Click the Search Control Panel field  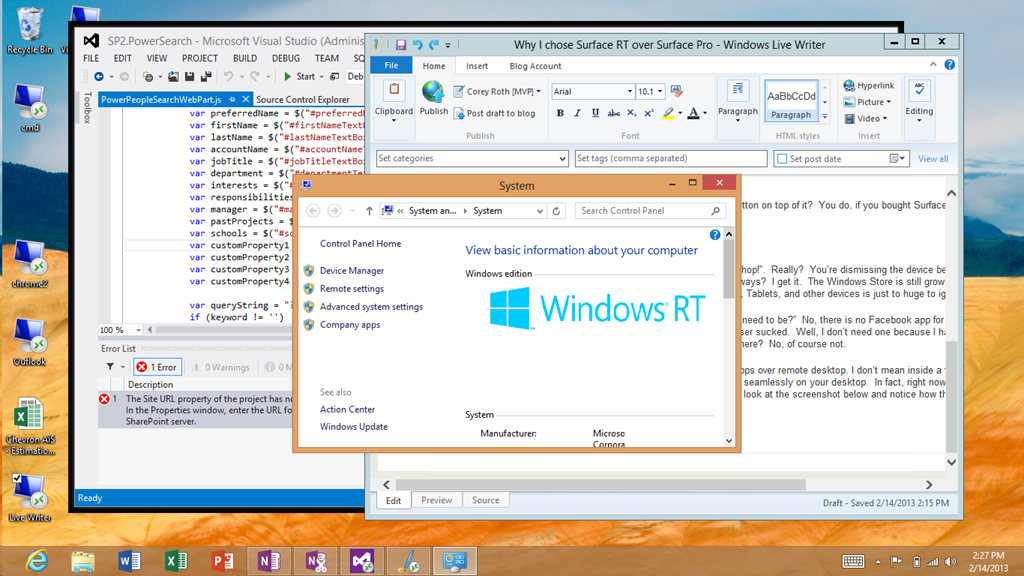click(650, 210)
